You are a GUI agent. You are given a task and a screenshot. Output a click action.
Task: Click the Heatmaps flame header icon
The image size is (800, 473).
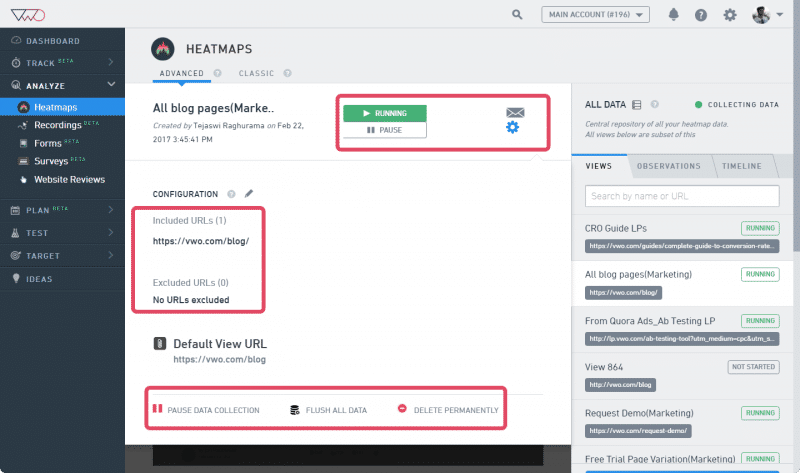(163, 49)
